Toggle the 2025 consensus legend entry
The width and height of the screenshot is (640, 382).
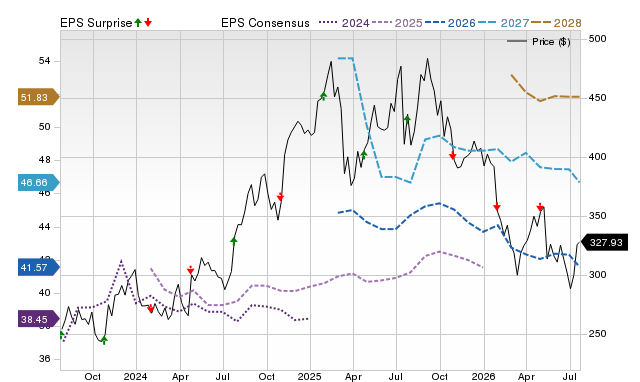397,23
